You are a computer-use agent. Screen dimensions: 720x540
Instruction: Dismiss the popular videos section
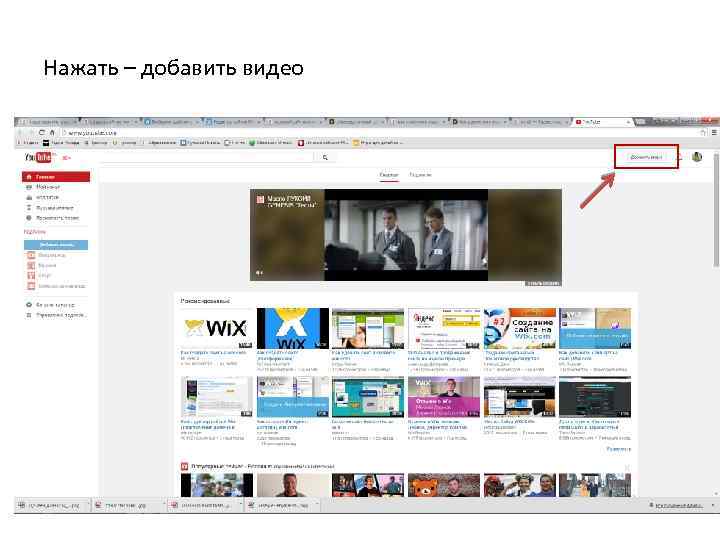coord(627,467)
